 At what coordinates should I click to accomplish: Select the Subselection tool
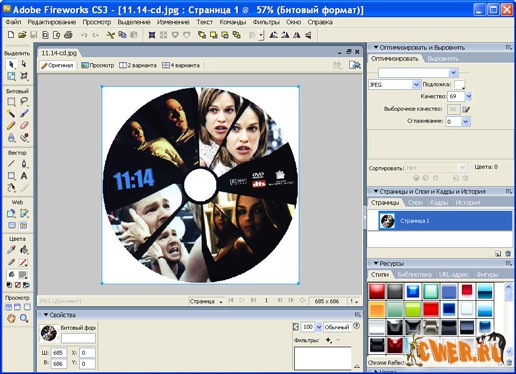point(24,64)
